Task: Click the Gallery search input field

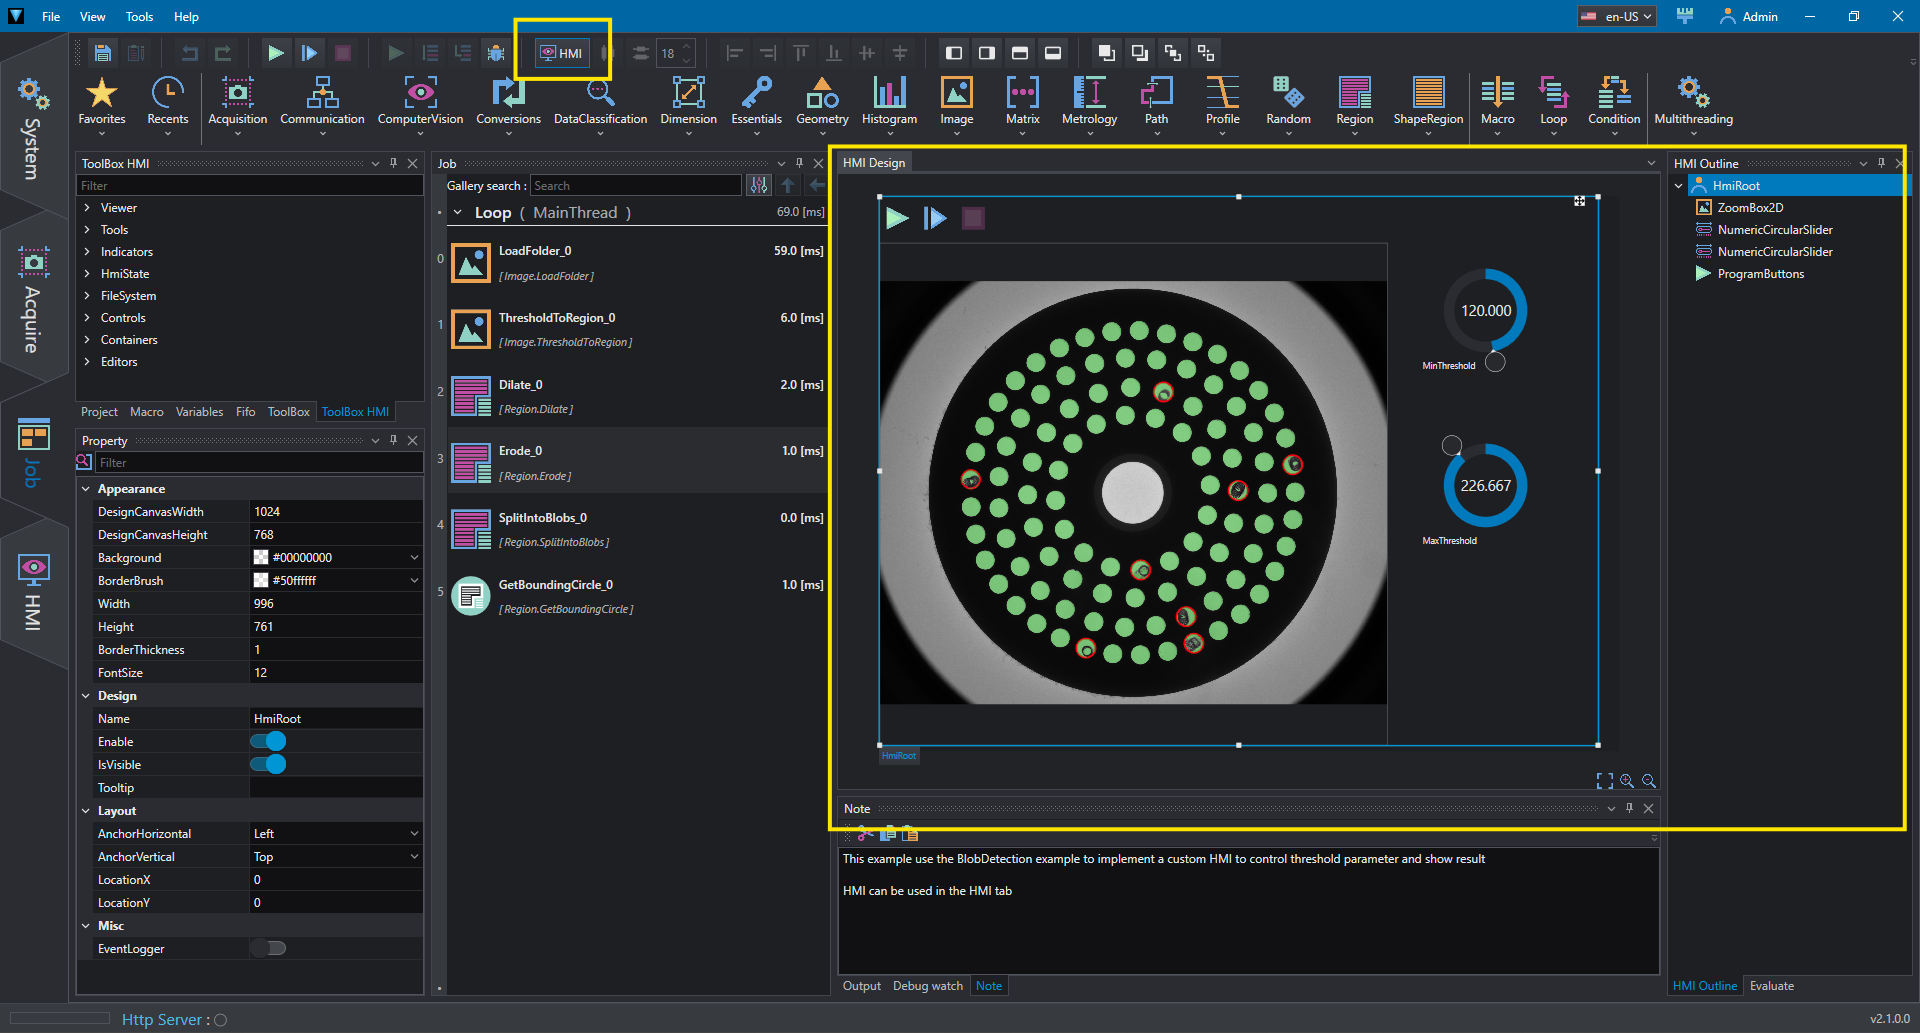Action: coord(636,186)
